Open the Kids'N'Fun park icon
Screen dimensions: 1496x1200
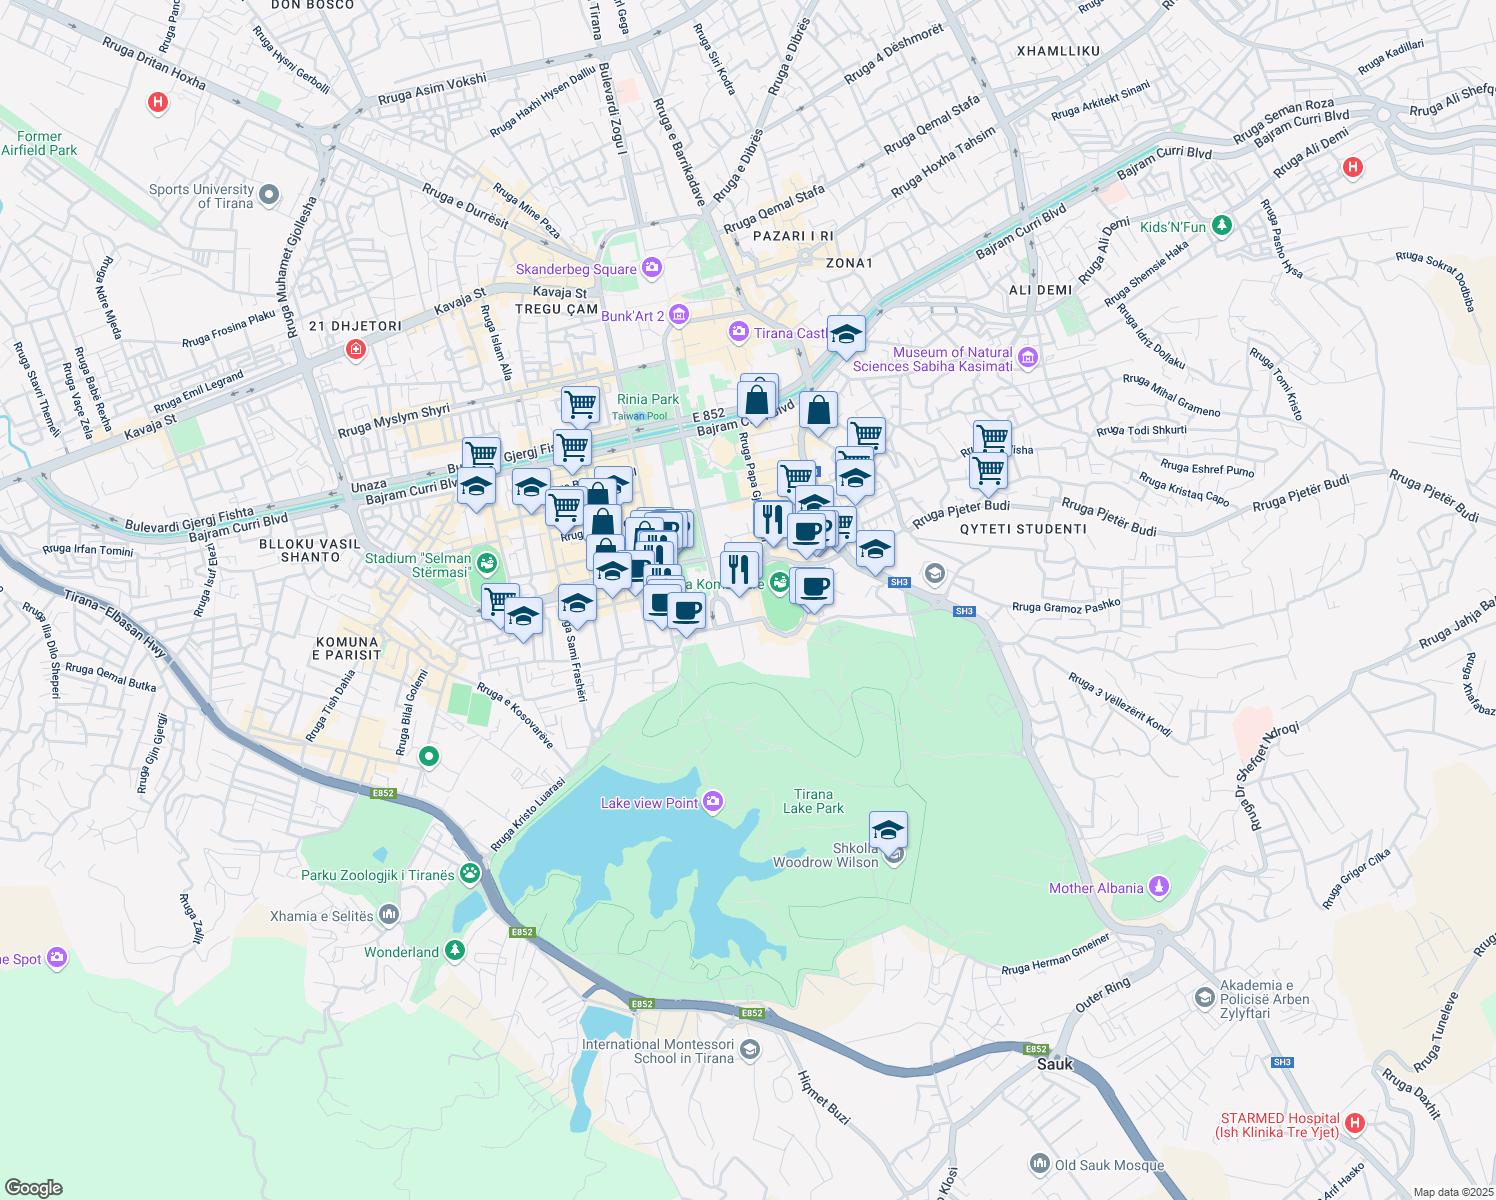point(1221,226)
